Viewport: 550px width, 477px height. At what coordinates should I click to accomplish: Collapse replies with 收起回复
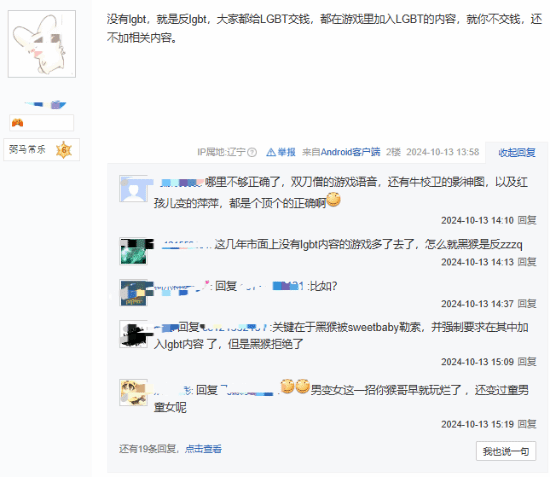pos(517,153)
